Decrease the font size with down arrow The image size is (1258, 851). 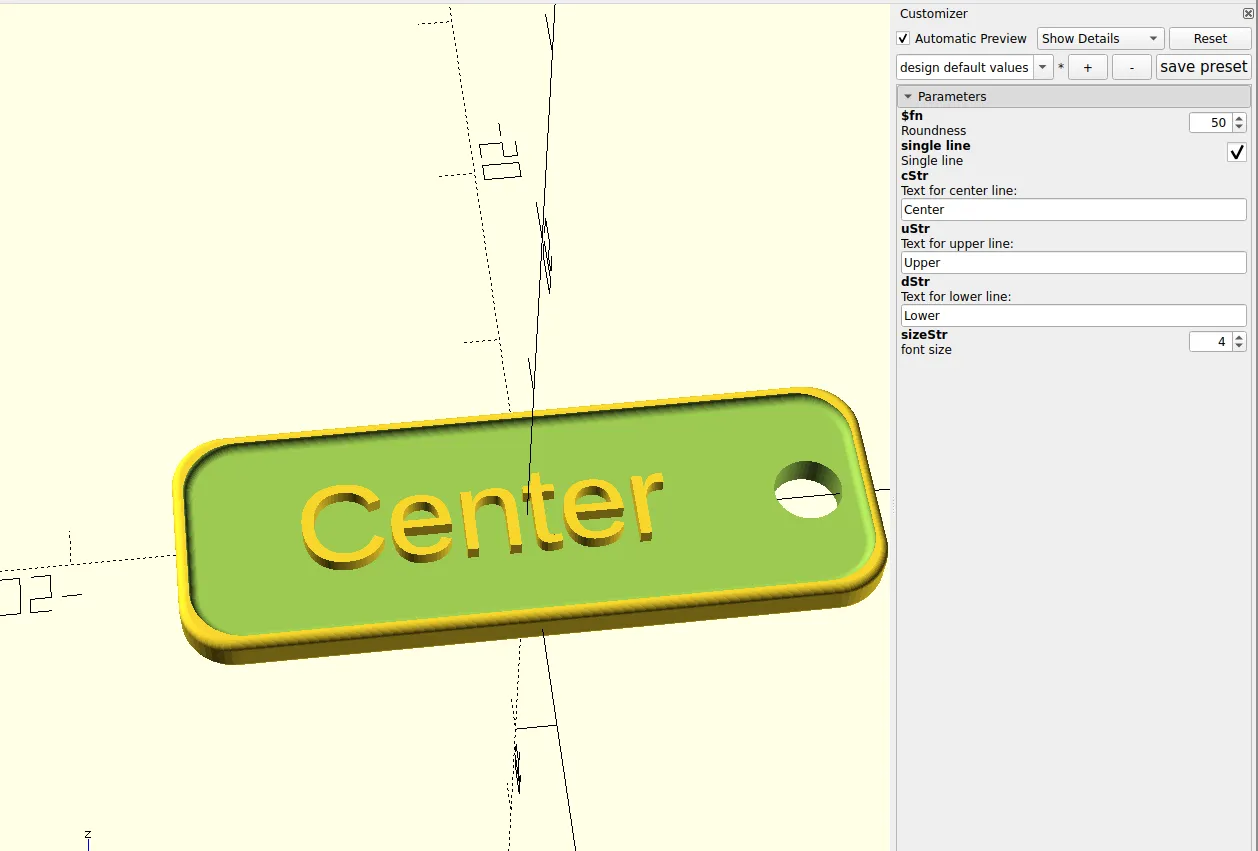(1240, 347)
